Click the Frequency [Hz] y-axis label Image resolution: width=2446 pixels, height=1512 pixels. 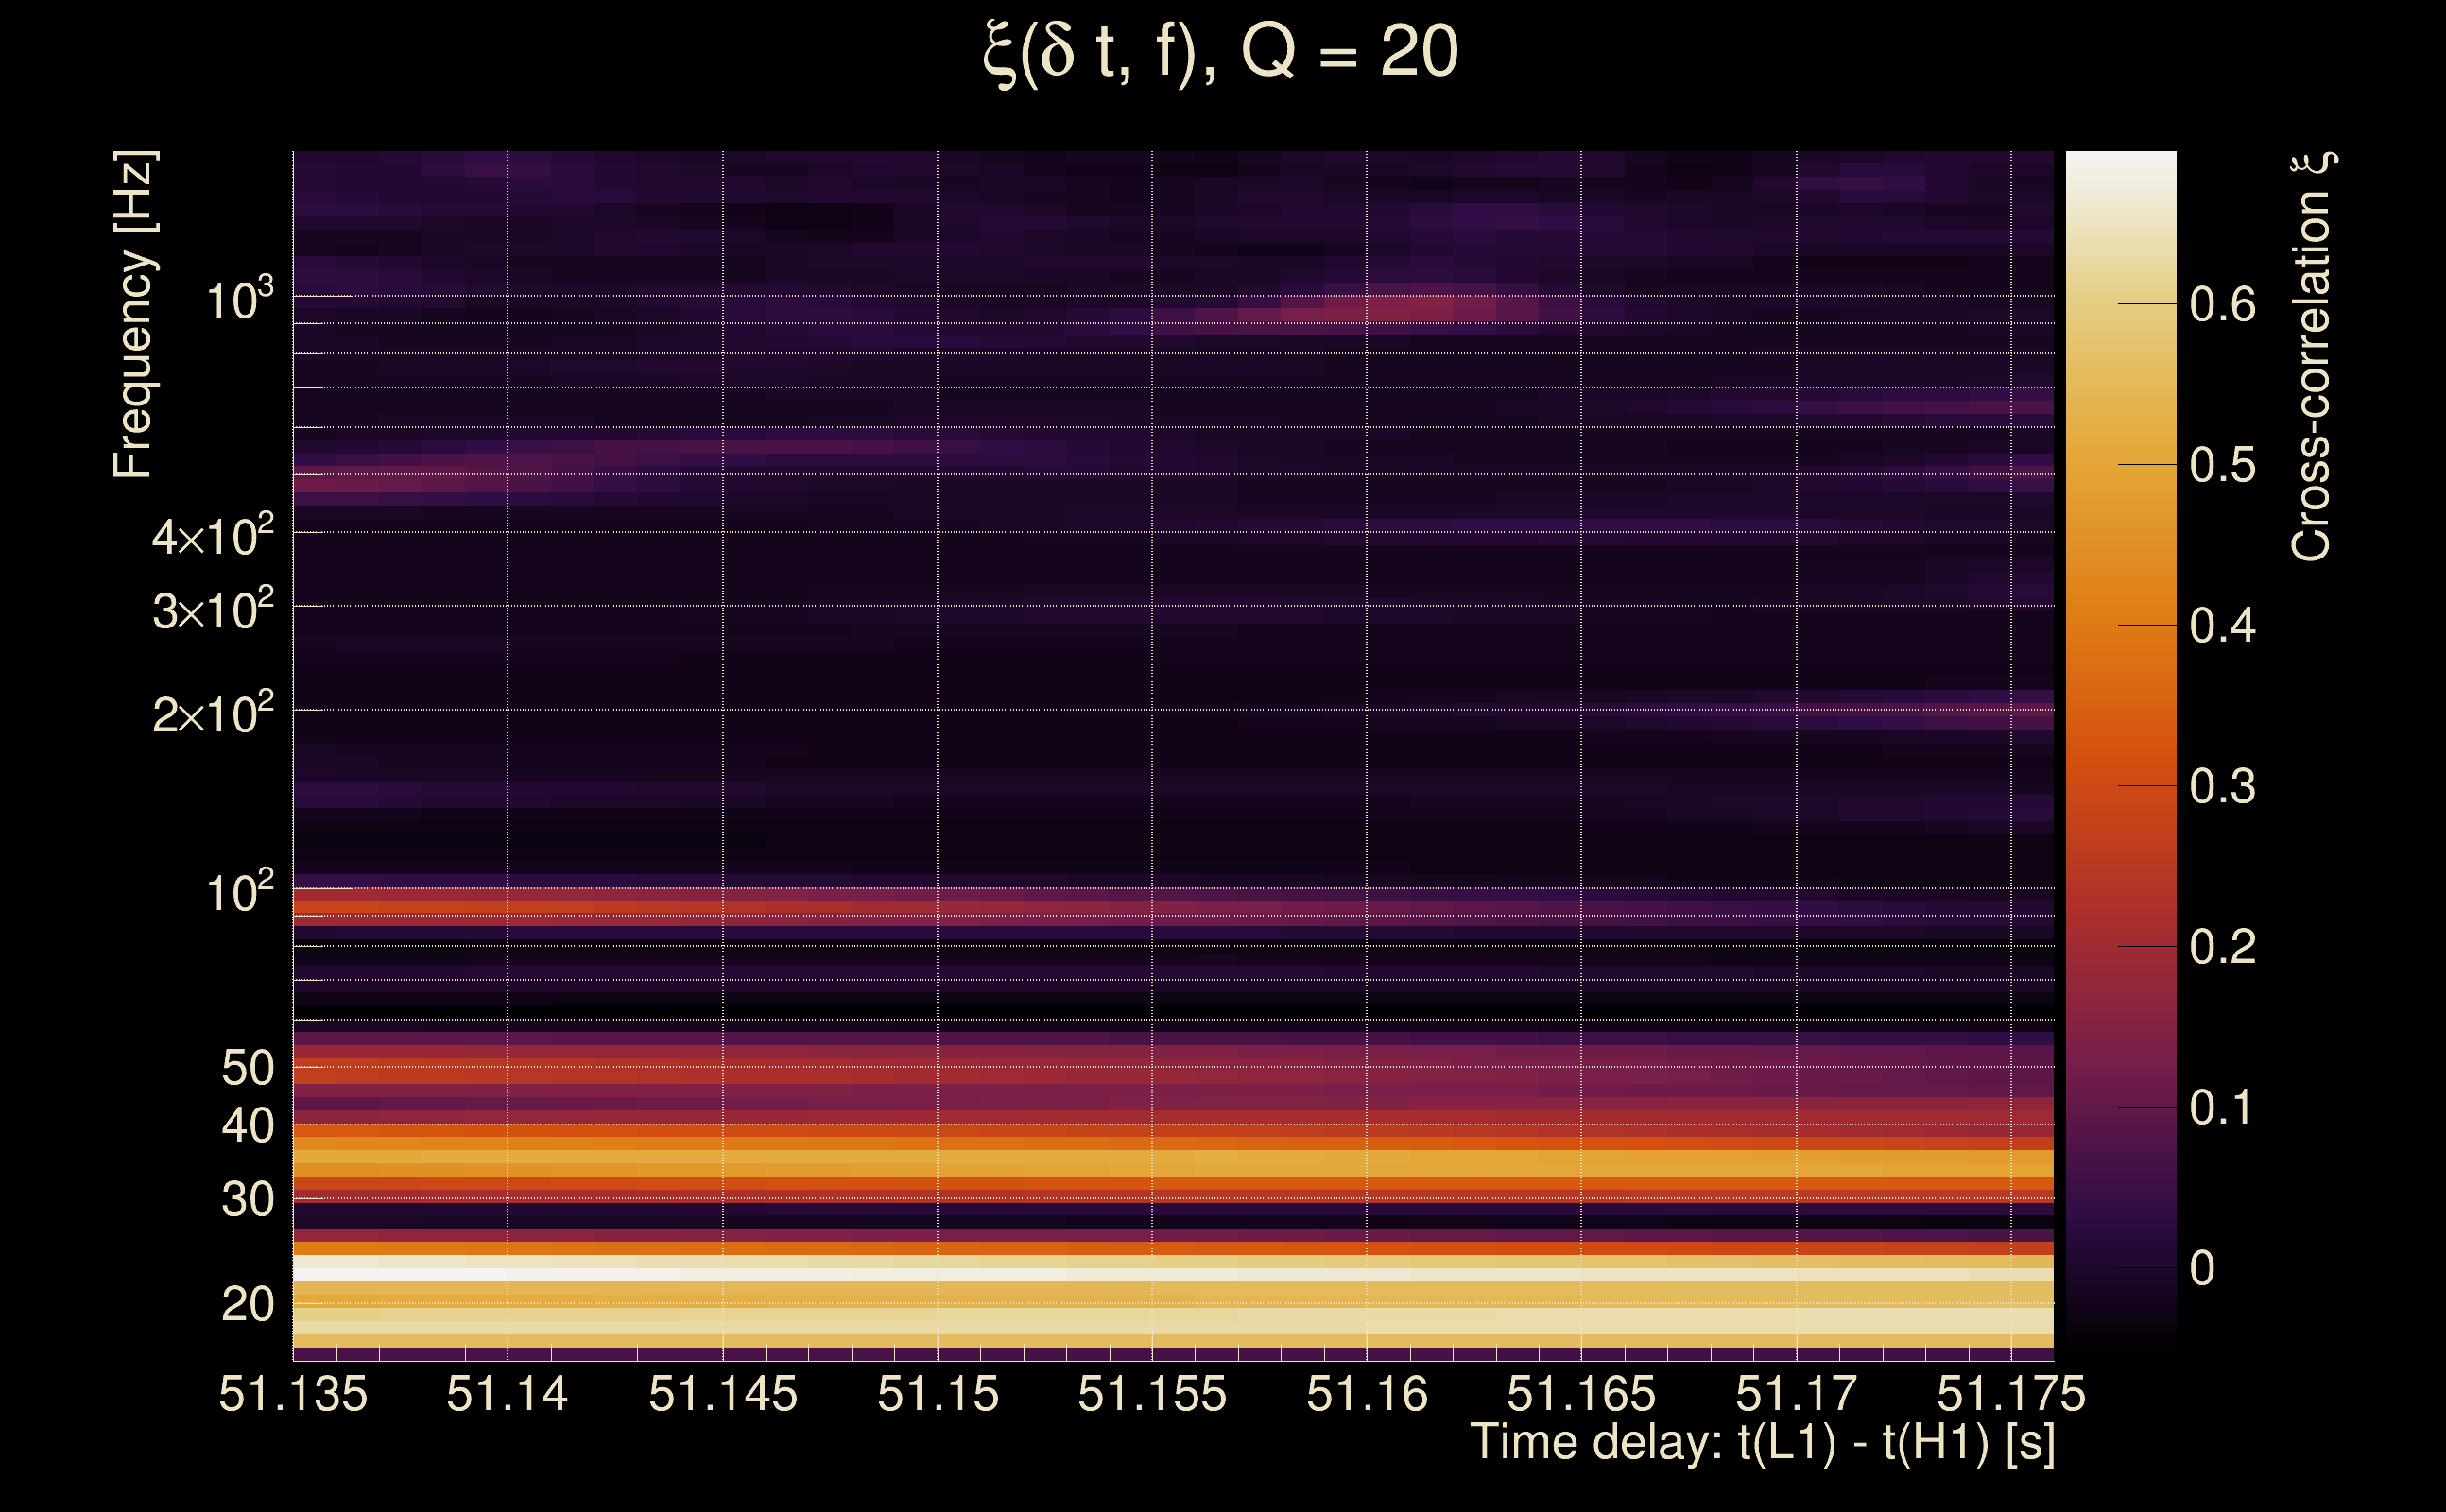(134, 315)
